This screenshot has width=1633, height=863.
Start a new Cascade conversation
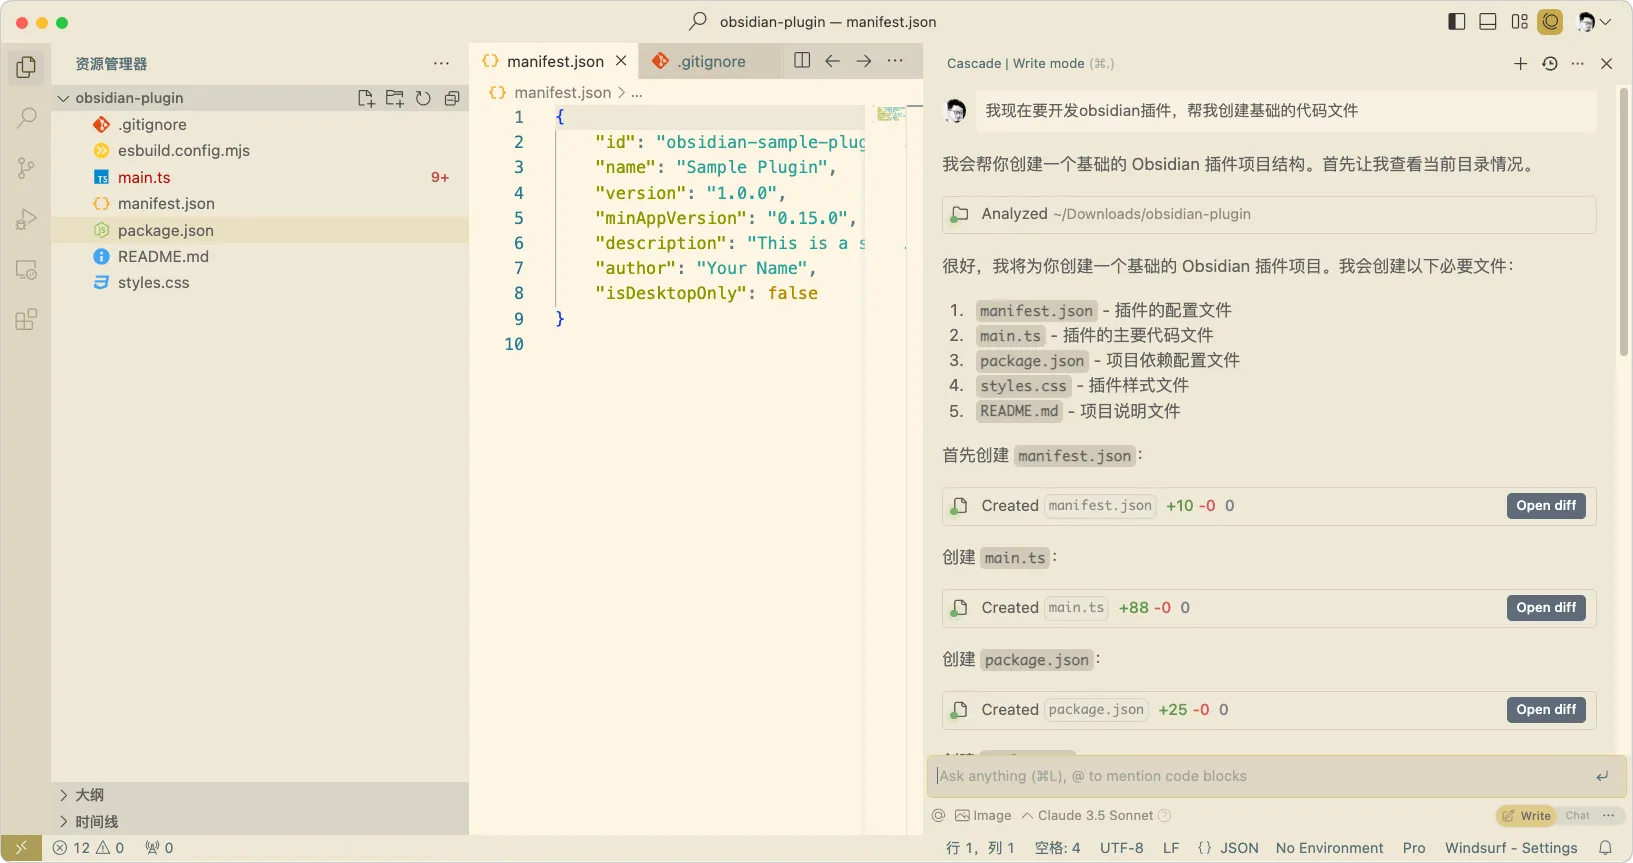[x=1520, y=63]
